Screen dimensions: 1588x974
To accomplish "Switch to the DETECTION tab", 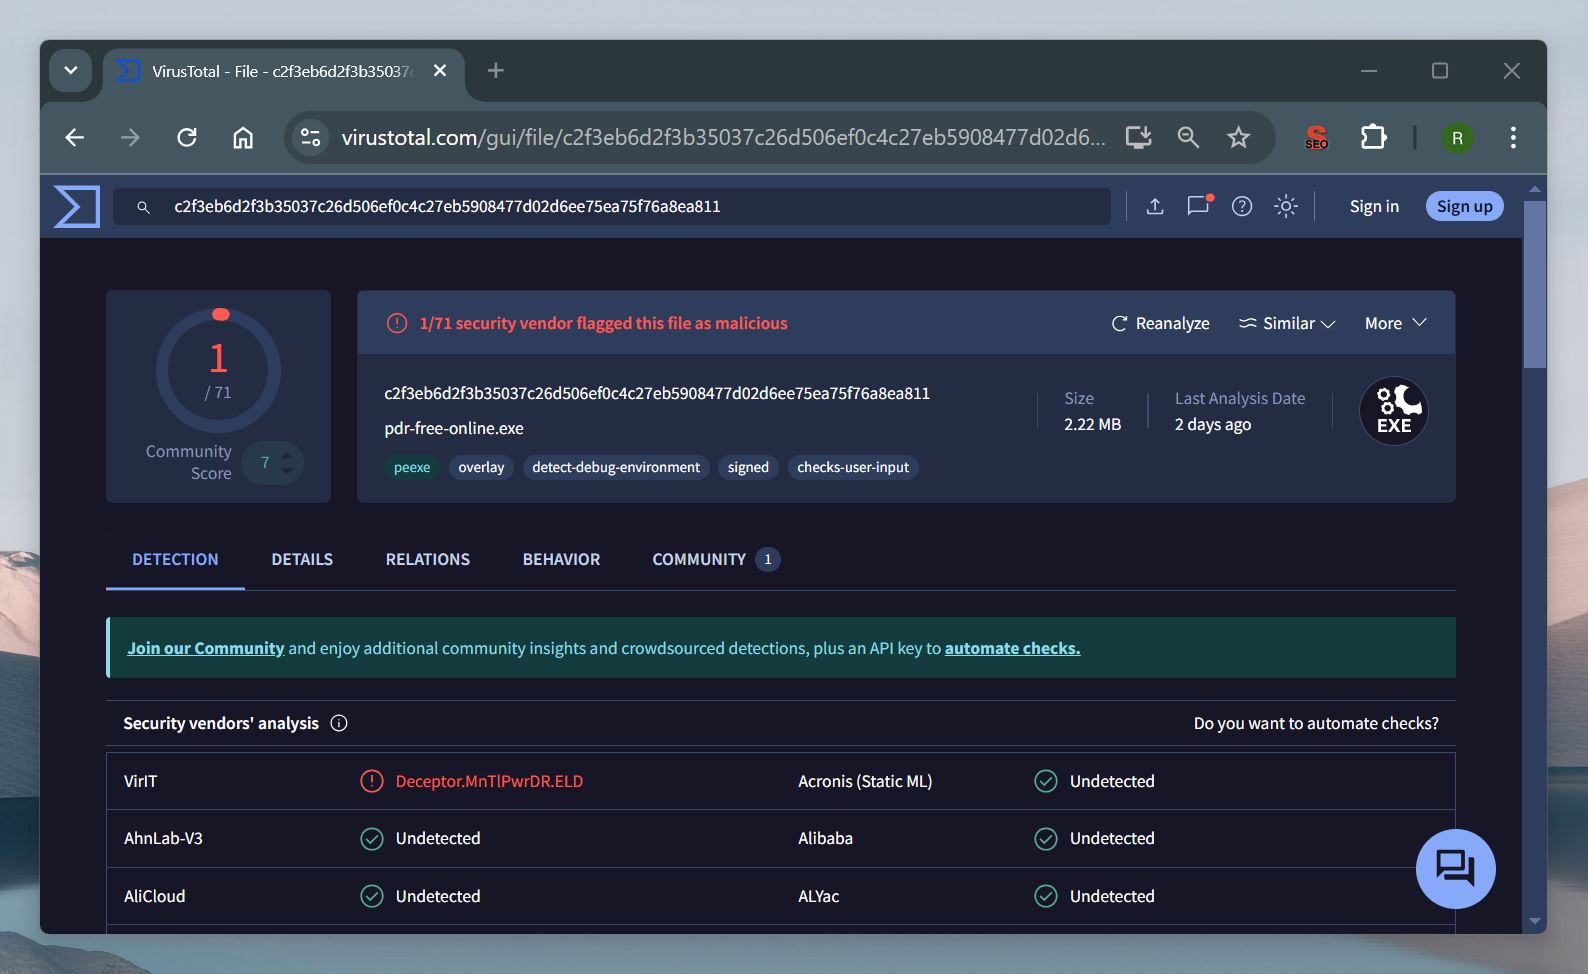I will pyautogui.click(x=175, y=559).
